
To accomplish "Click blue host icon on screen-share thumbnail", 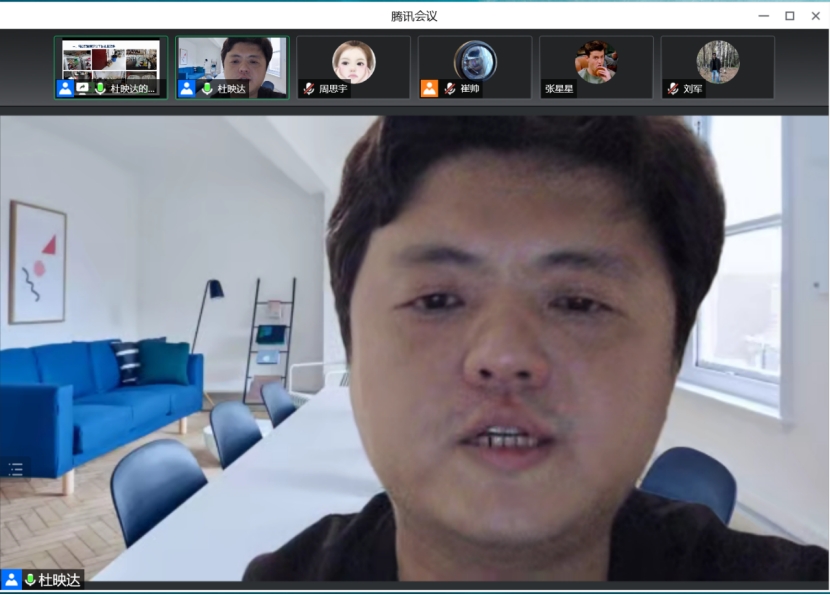I will [x=65, y=89].
